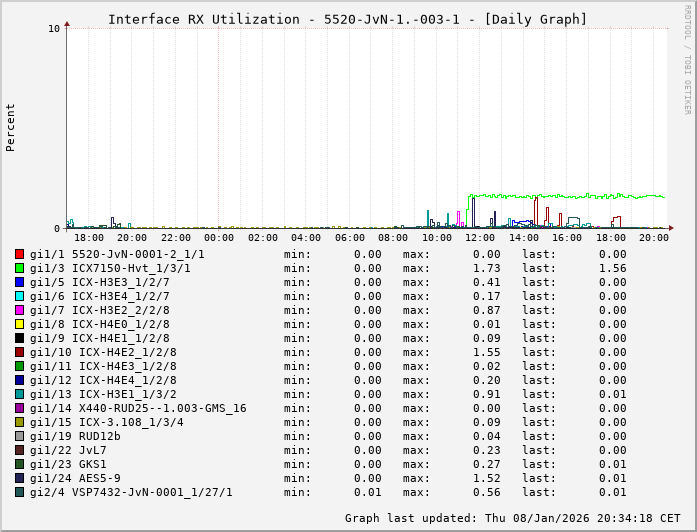Click the RRDTOOL / TOBI OETIKER watermark
The width and height of the screenshot is (697, 532).
click(687, 58)
